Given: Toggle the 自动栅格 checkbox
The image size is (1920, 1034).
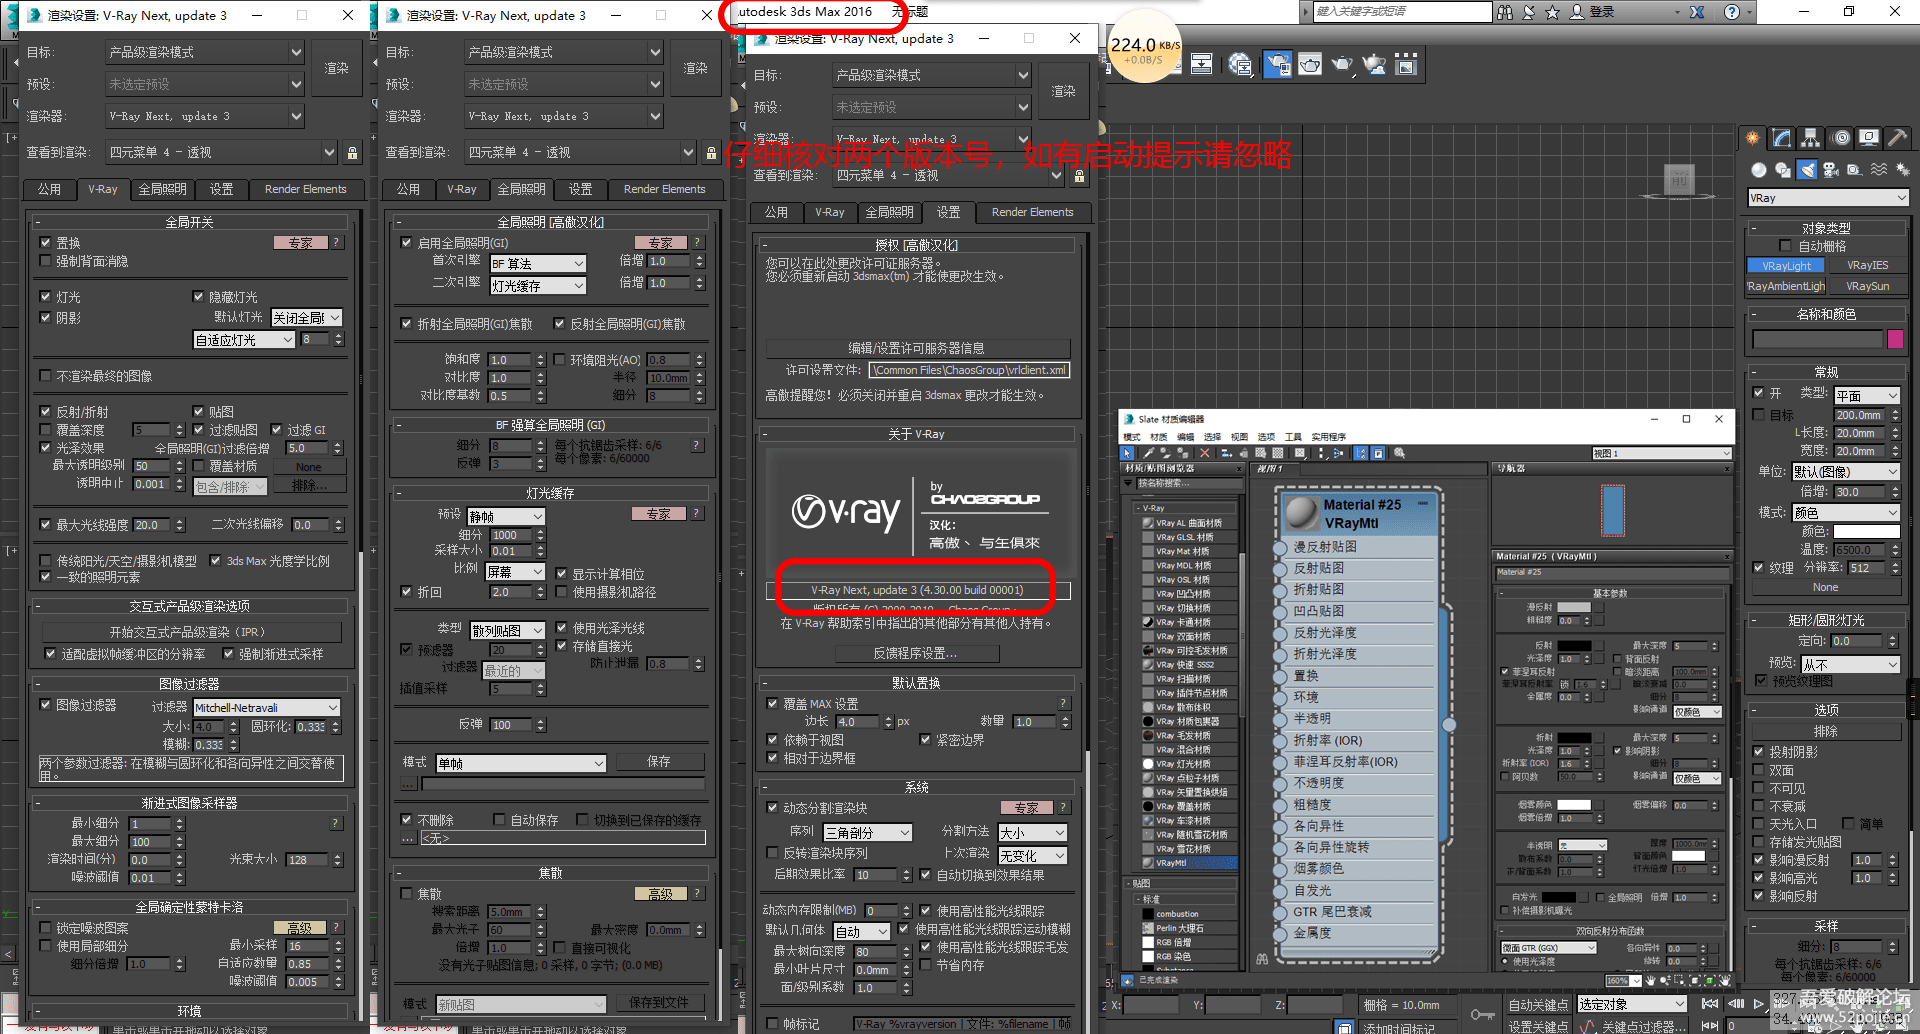Looking at the screenshot, I should [x=1786, y=246].
